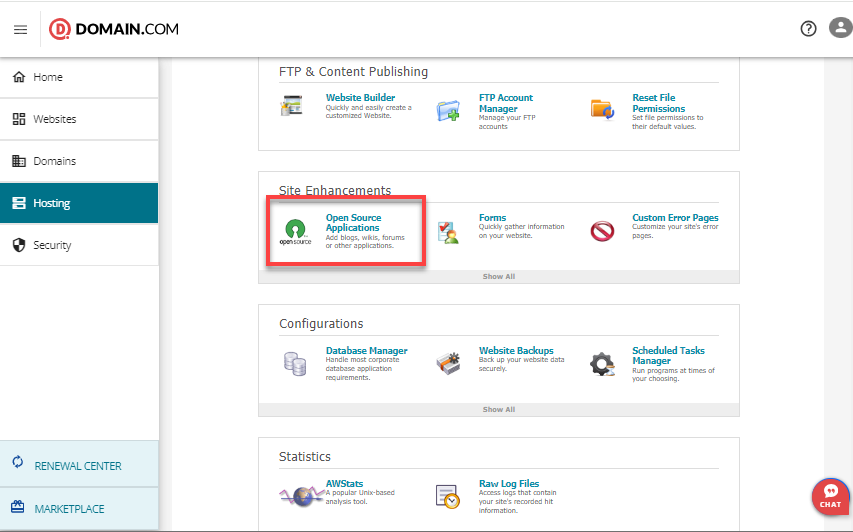The width and height of the screenshot is (853, 532).
Task: Click the Custom Error Pages prohibited icon
Action: point(602,231)
